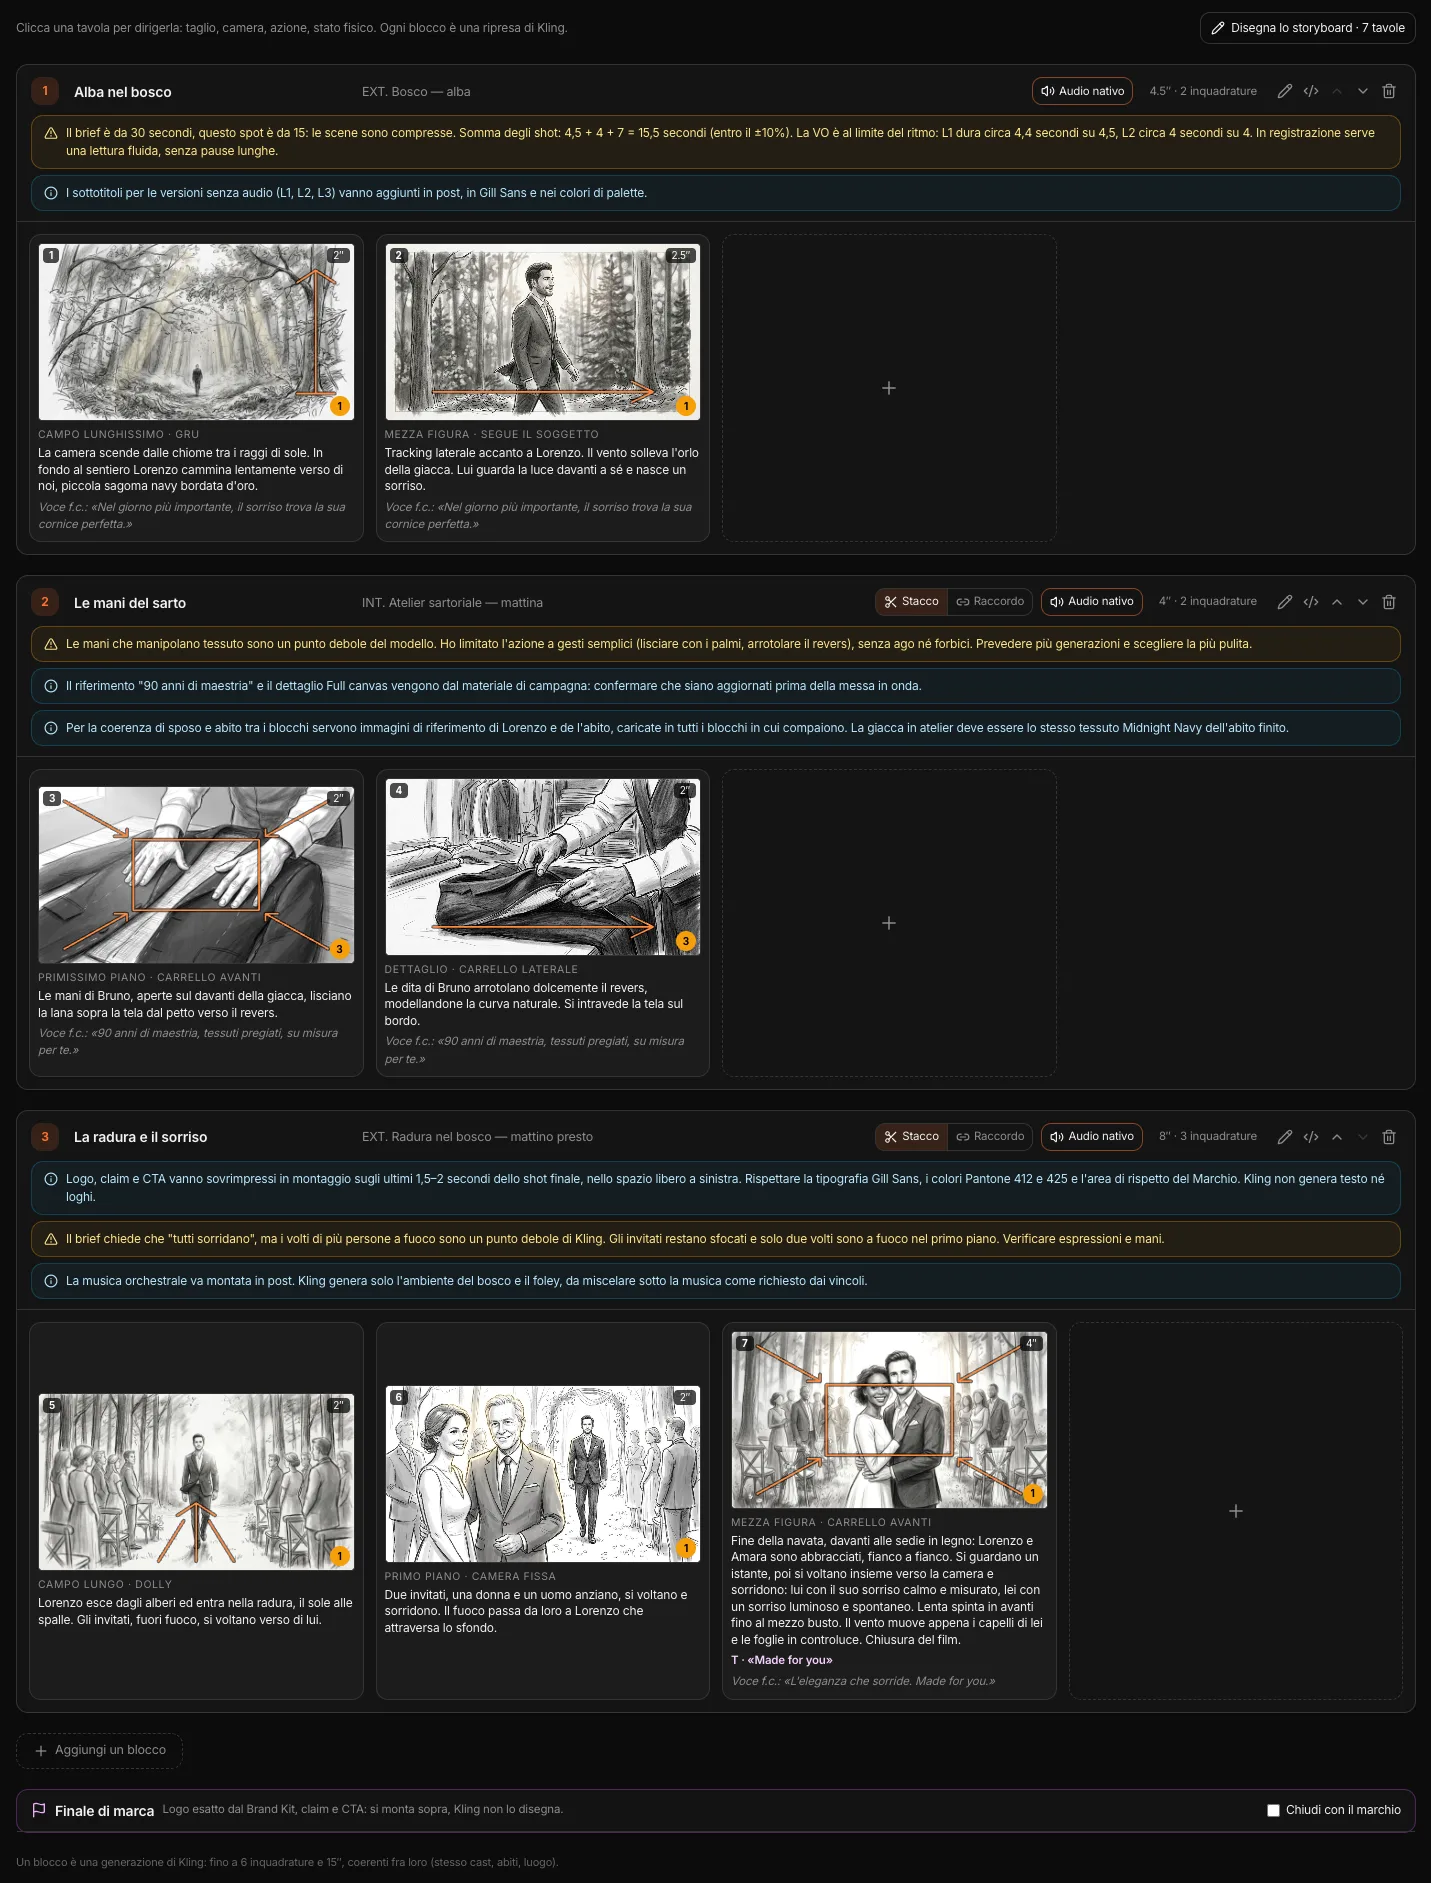Click the Alba nel bosco block title

pos(123,92)
